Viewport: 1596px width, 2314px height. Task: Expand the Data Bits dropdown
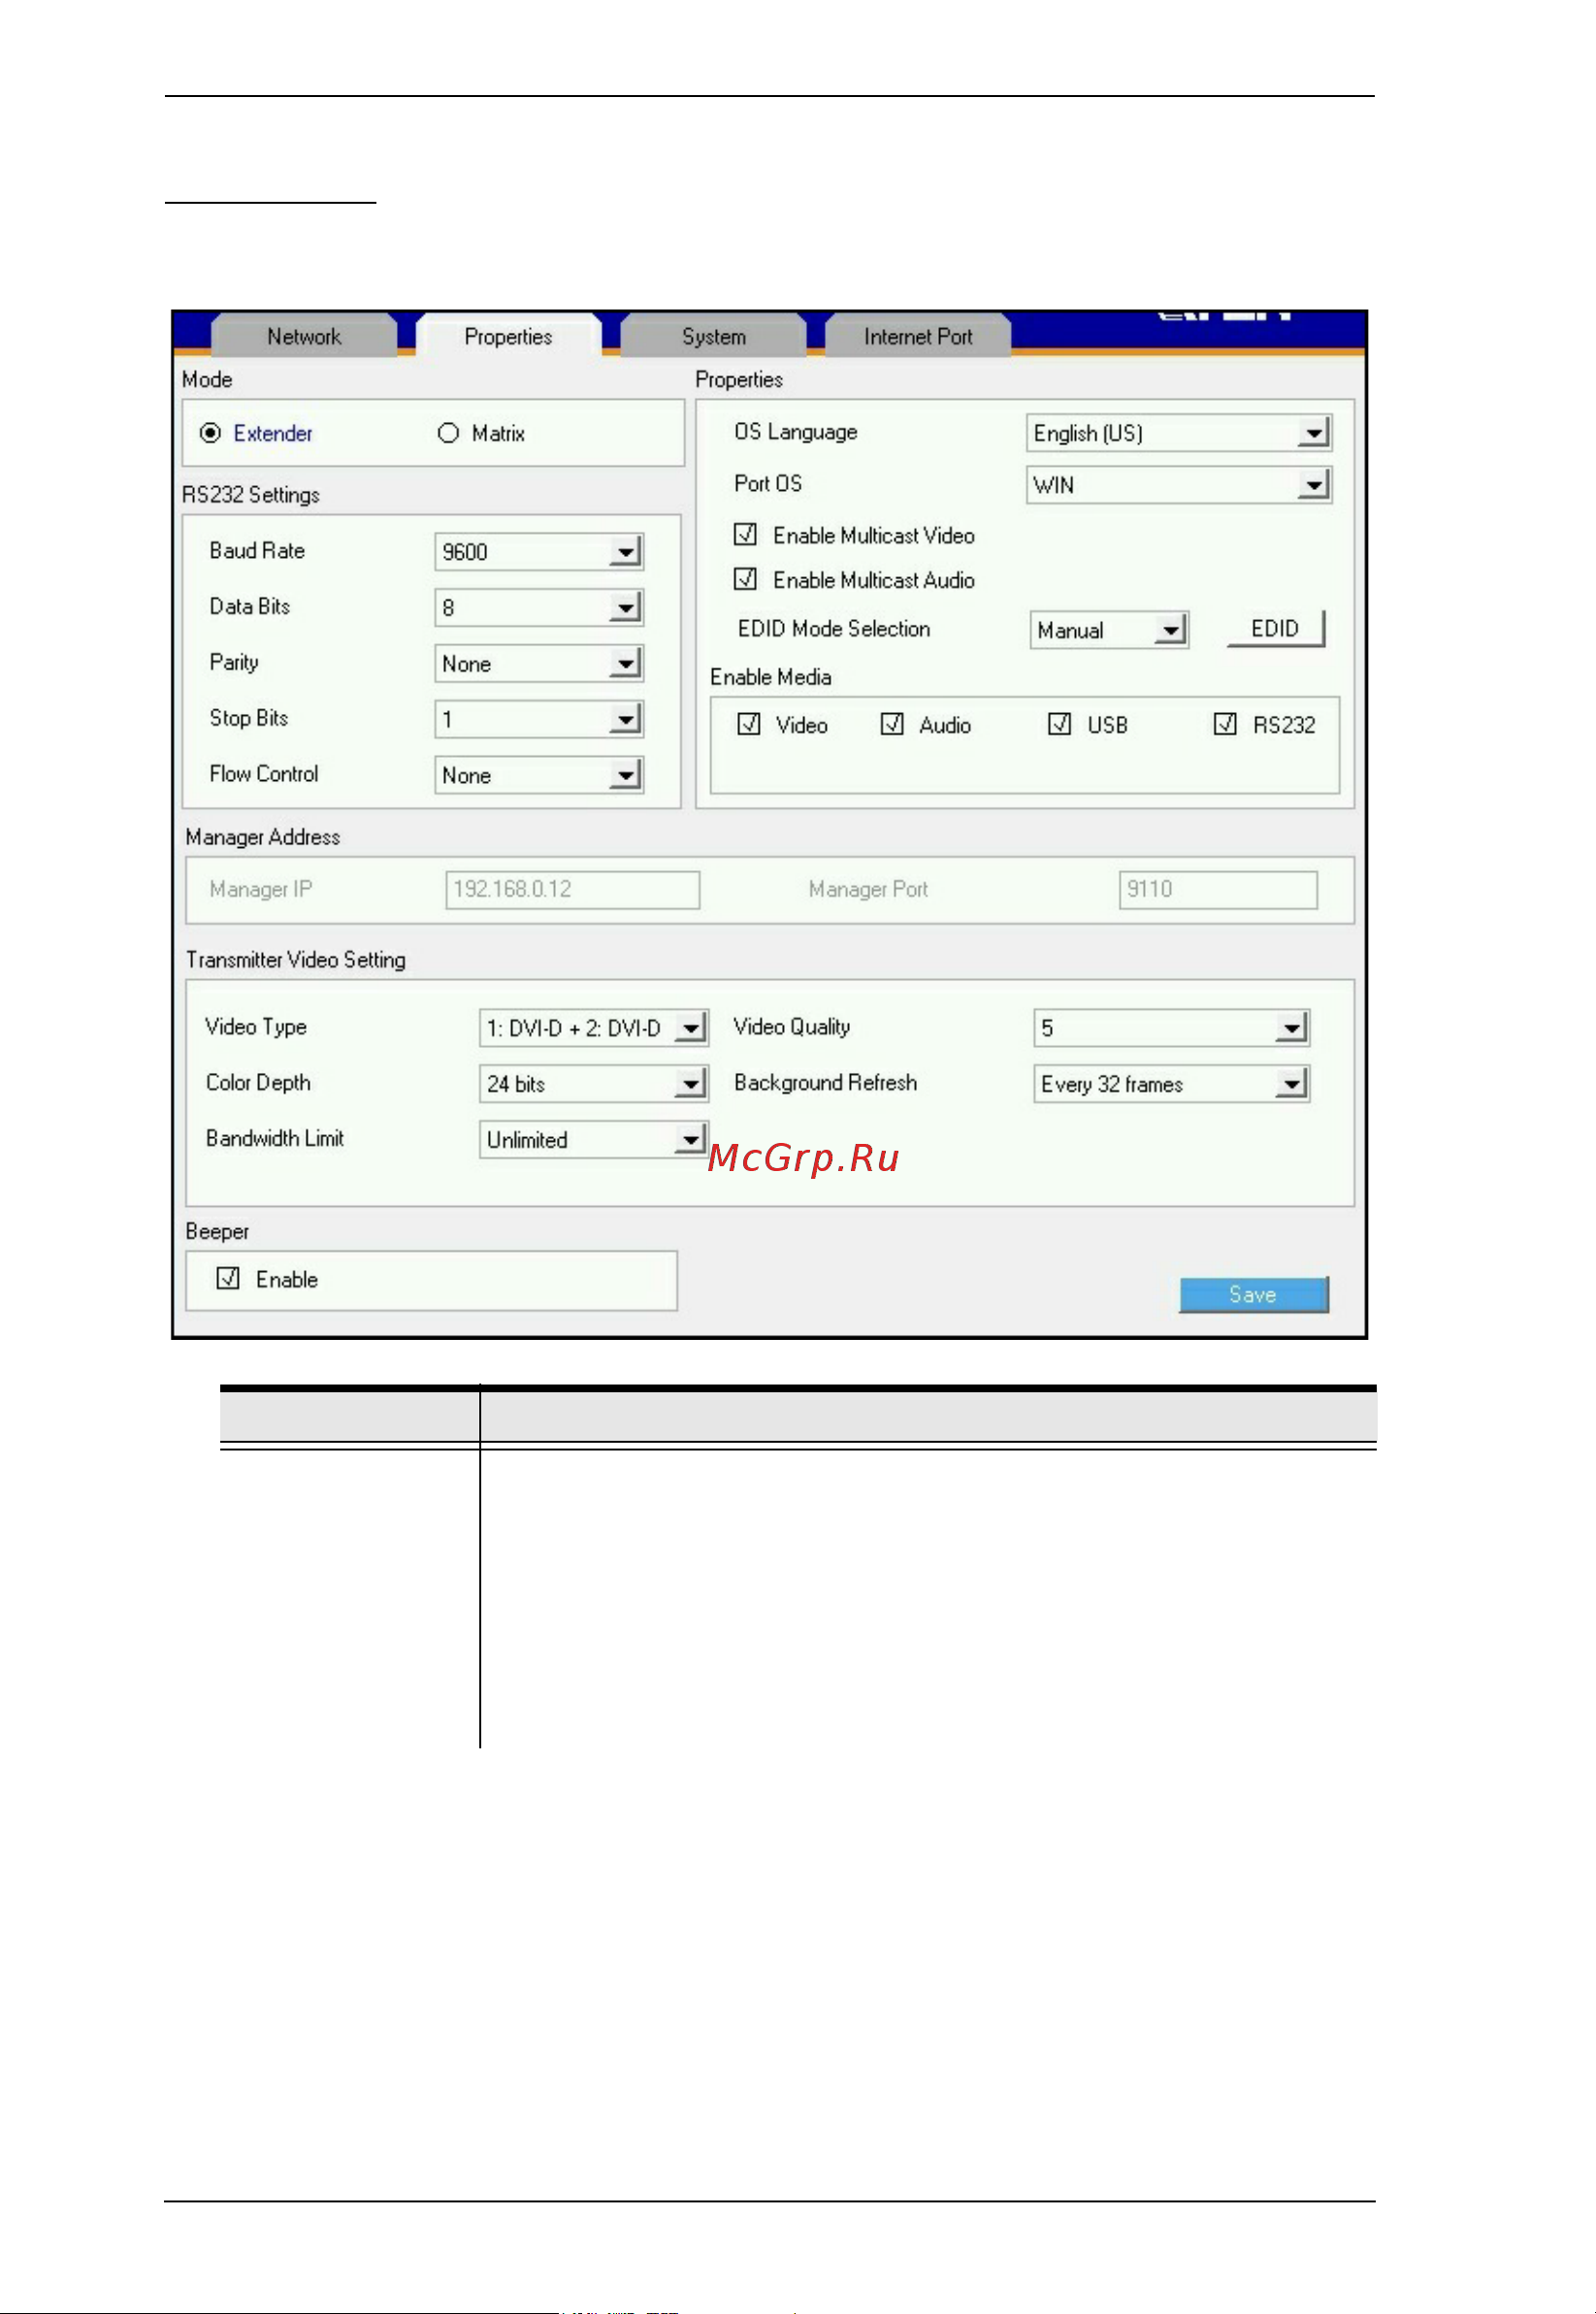click(539, 607)
